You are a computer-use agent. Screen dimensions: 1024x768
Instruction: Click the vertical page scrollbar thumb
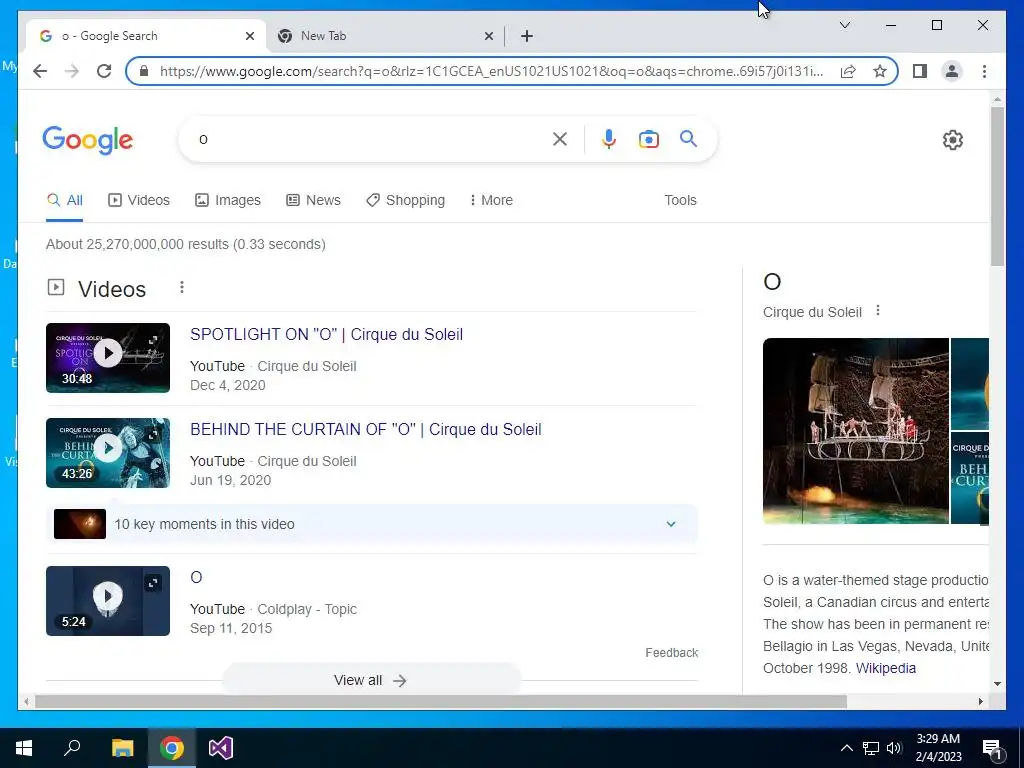[x=997, y=186]
